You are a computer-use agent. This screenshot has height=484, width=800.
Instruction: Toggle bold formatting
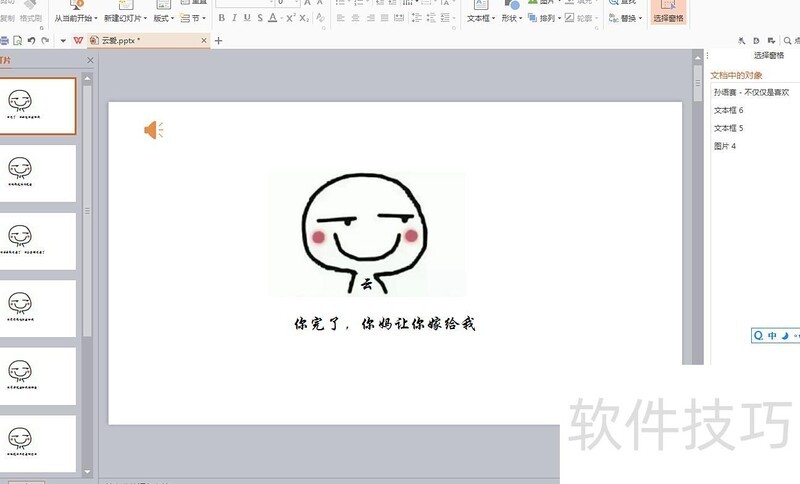click(x=221, y=18)
